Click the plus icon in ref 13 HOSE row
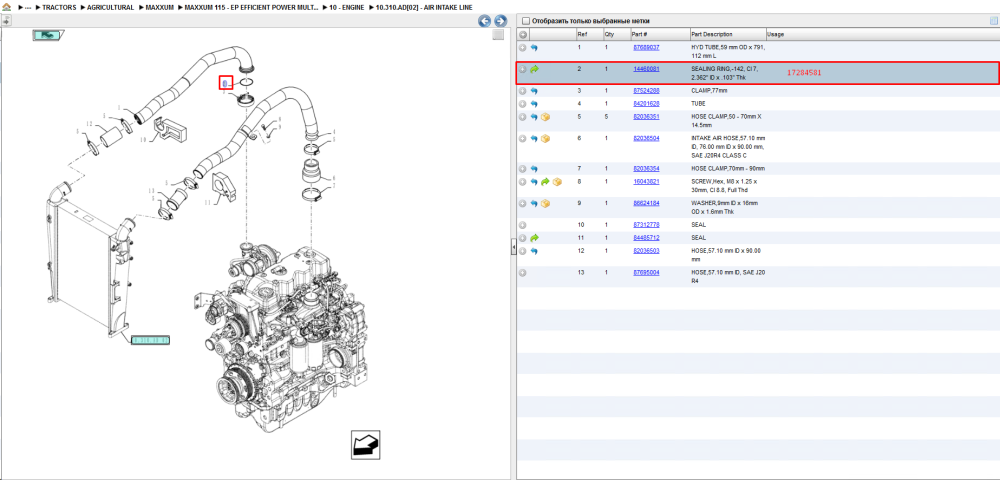1000x480 pixels. 522,273
